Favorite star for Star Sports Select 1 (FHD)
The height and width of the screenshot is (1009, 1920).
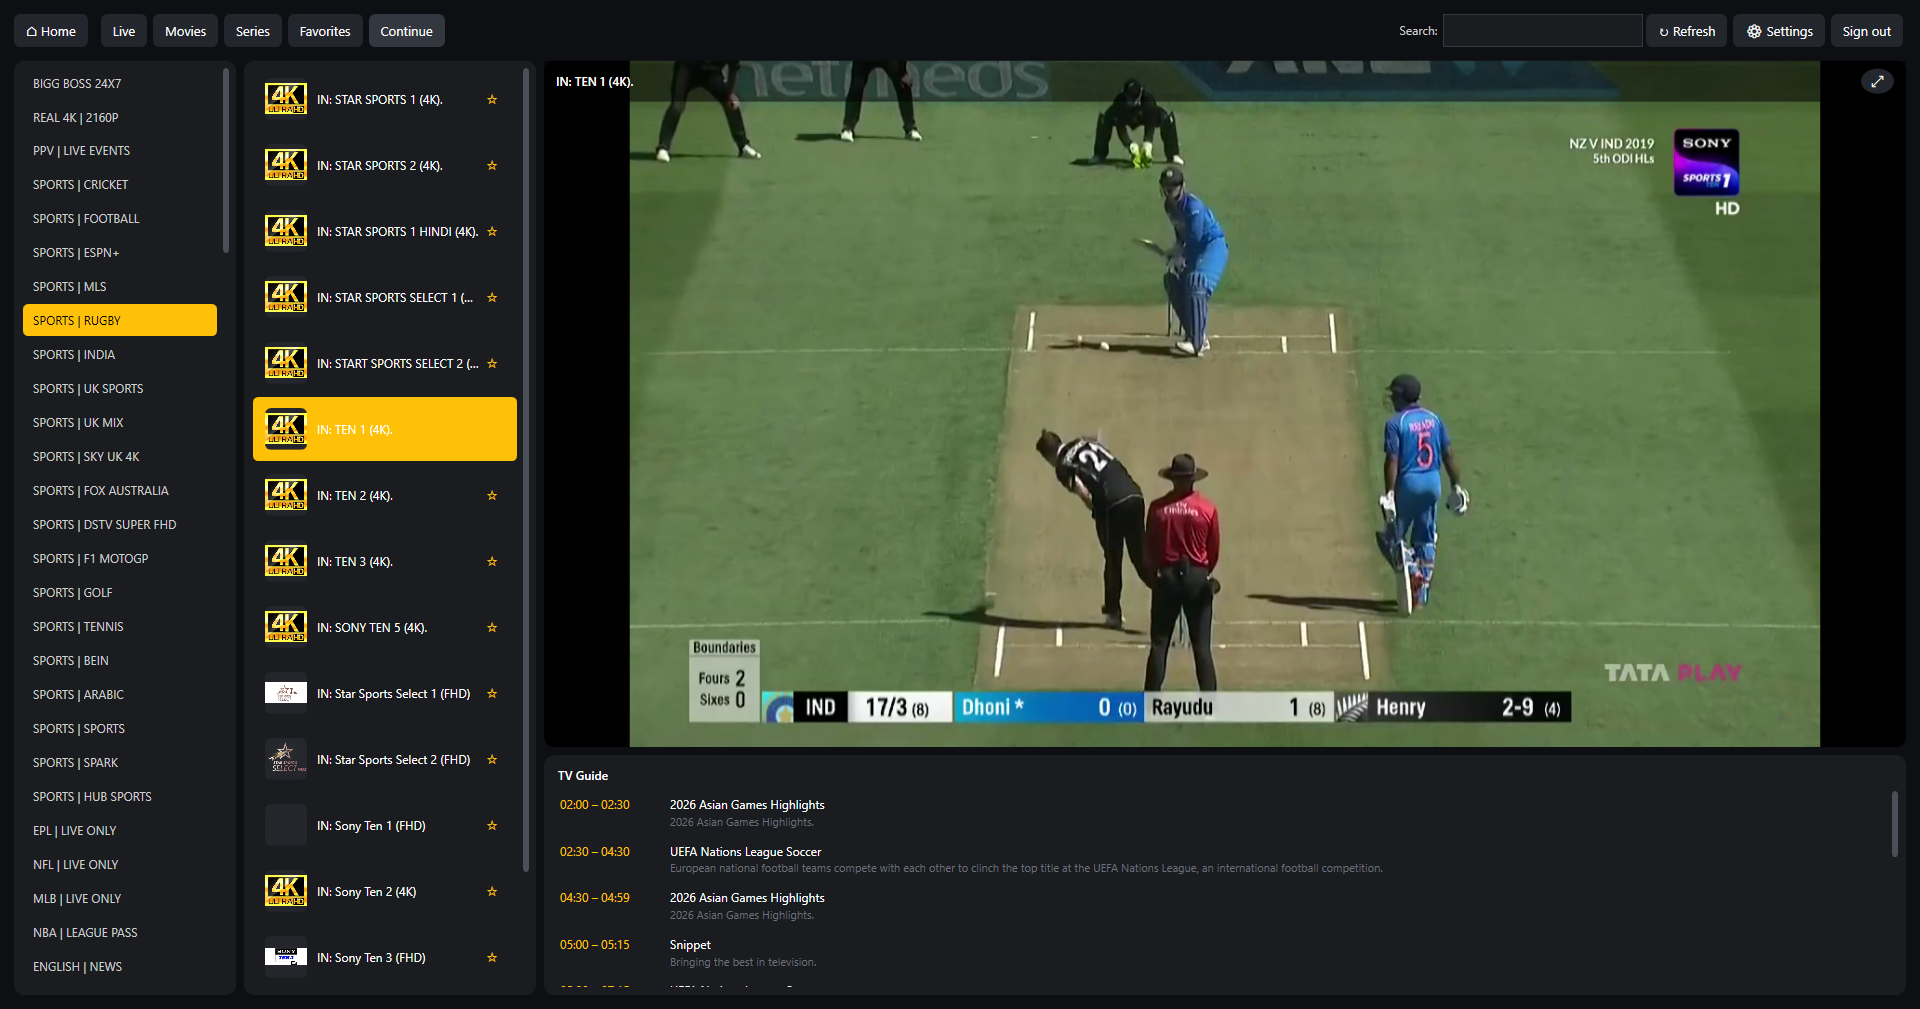(x=492, y=694)
